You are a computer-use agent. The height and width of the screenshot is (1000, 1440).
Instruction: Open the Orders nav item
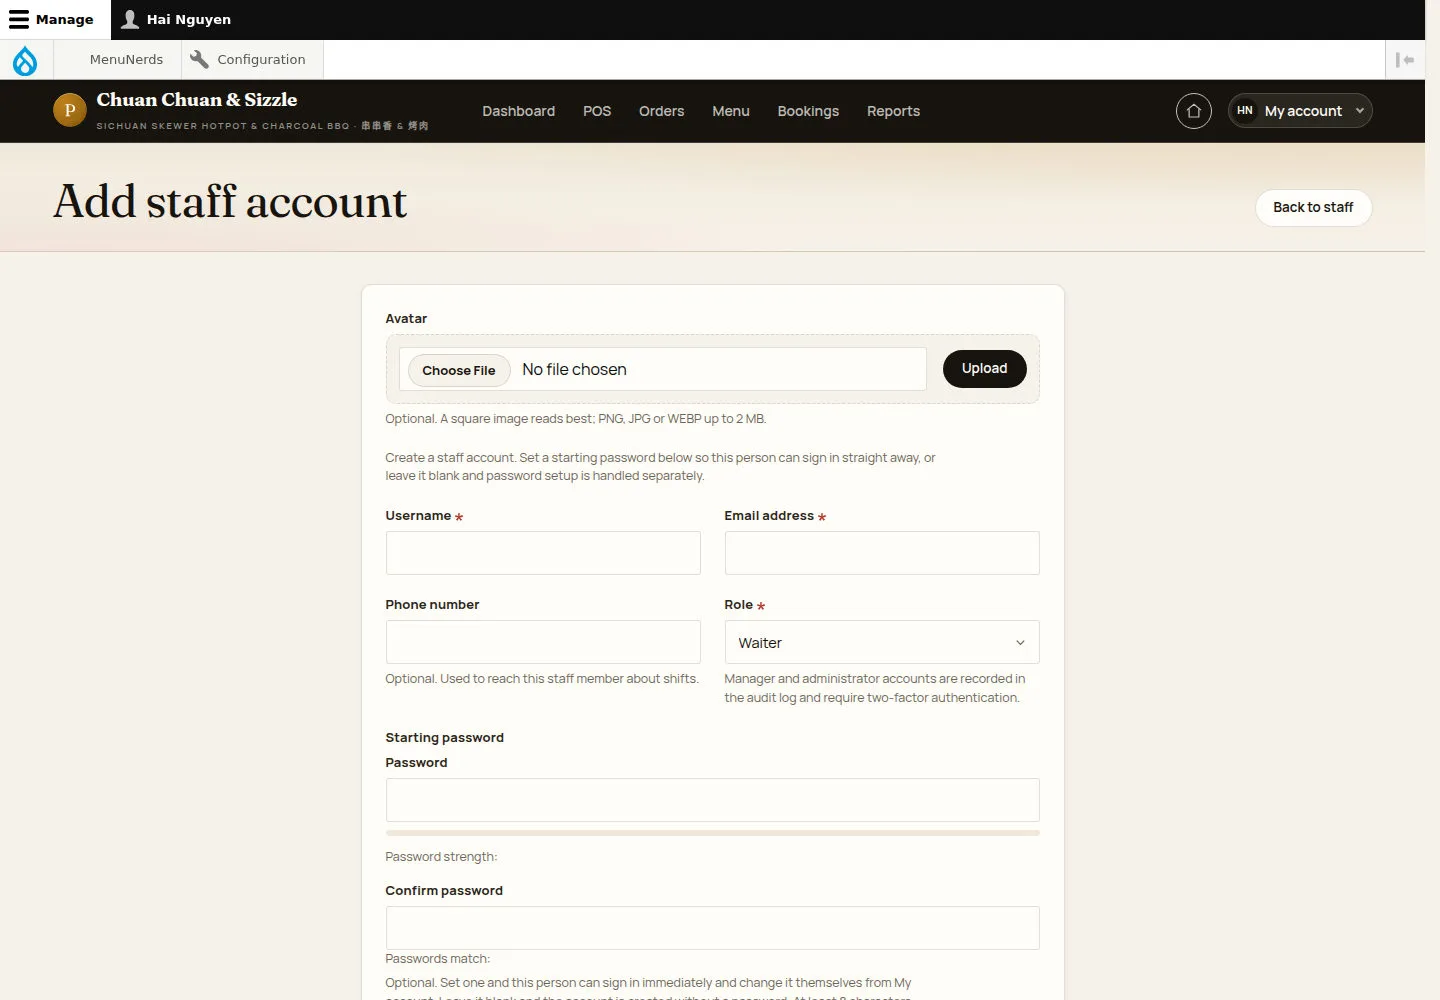661,111
